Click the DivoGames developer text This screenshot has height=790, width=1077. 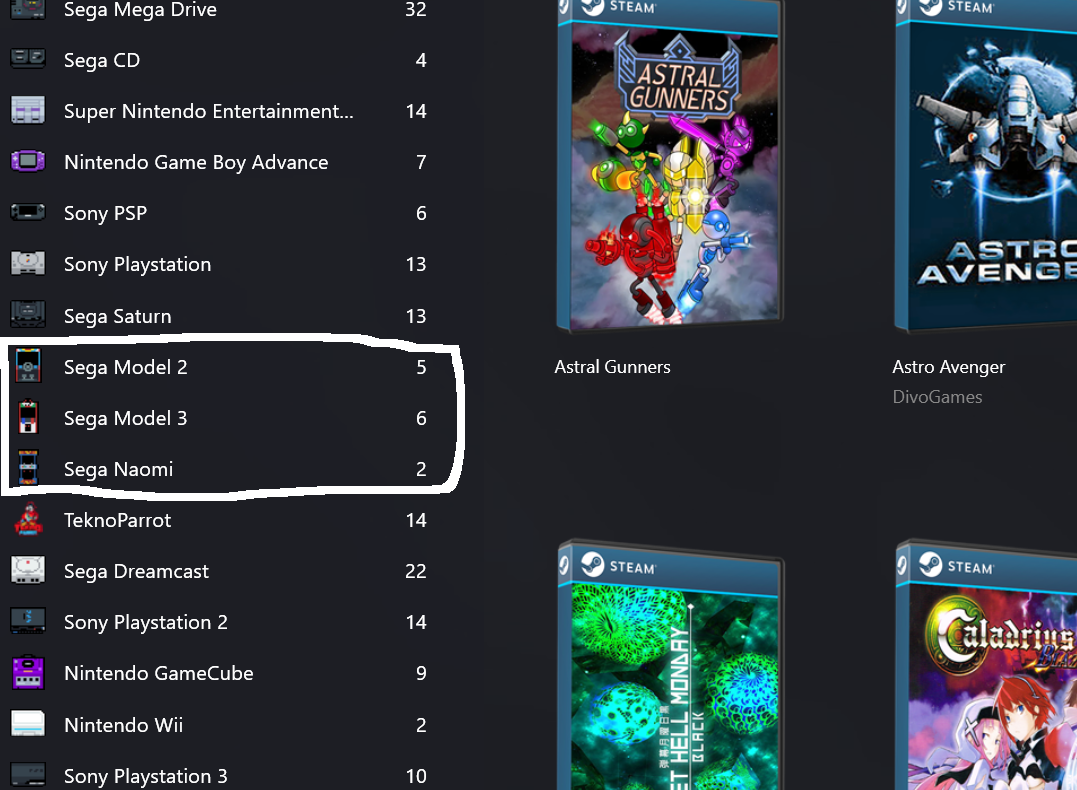point(937,397)
